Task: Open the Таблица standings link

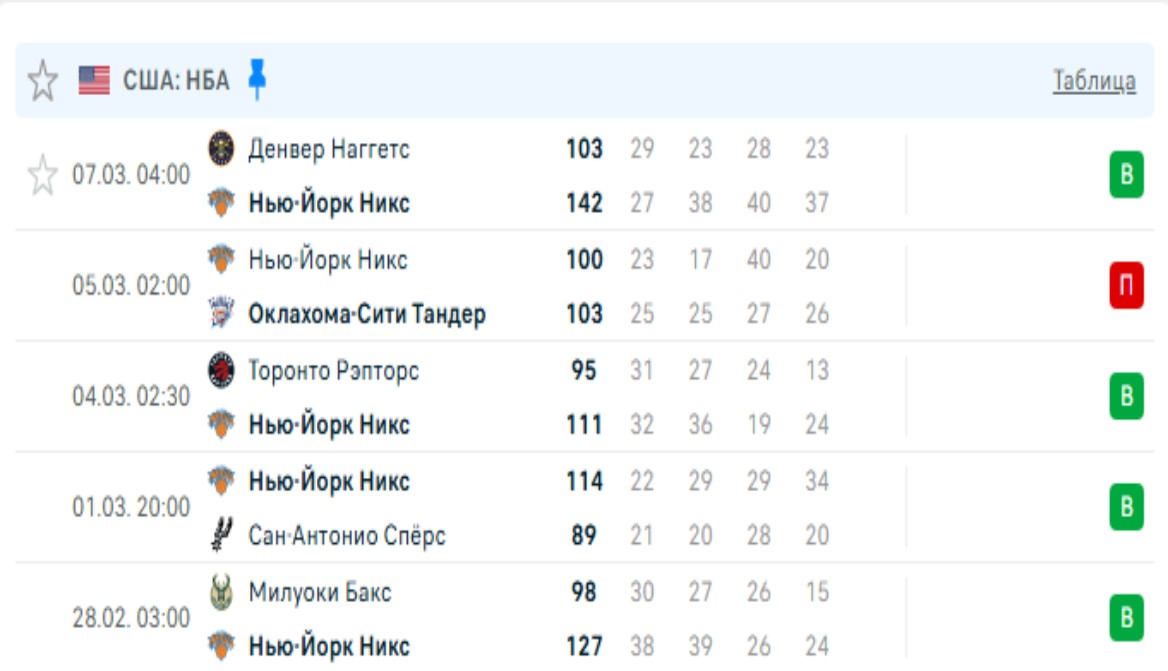Action: 1093,81
